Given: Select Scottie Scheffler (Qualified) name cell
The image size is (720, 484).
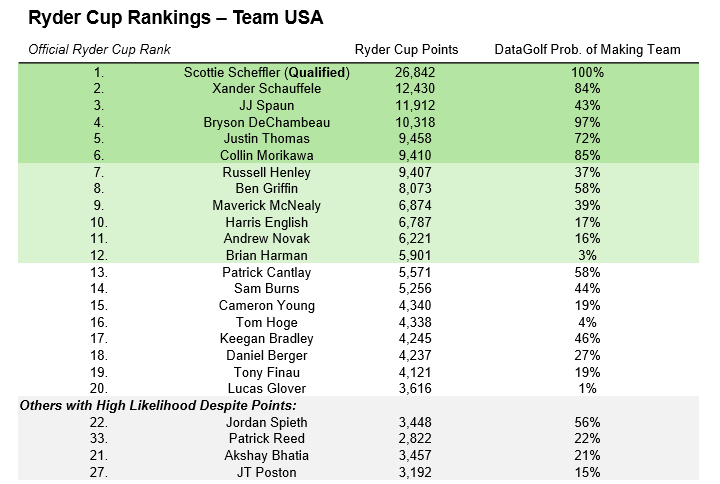Looking at the screenshot, I should [267, 73].
